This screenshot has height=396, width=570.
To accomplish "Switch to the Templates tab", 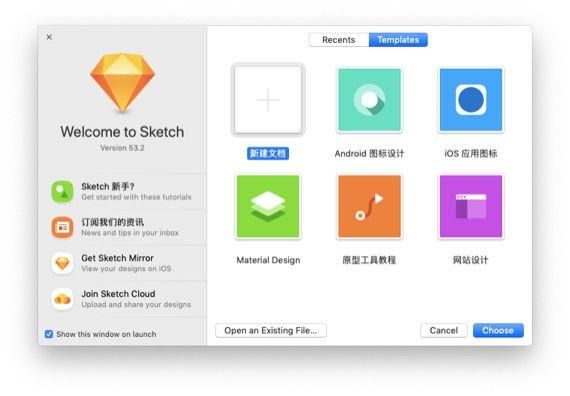I will click(x=398, y=40).
